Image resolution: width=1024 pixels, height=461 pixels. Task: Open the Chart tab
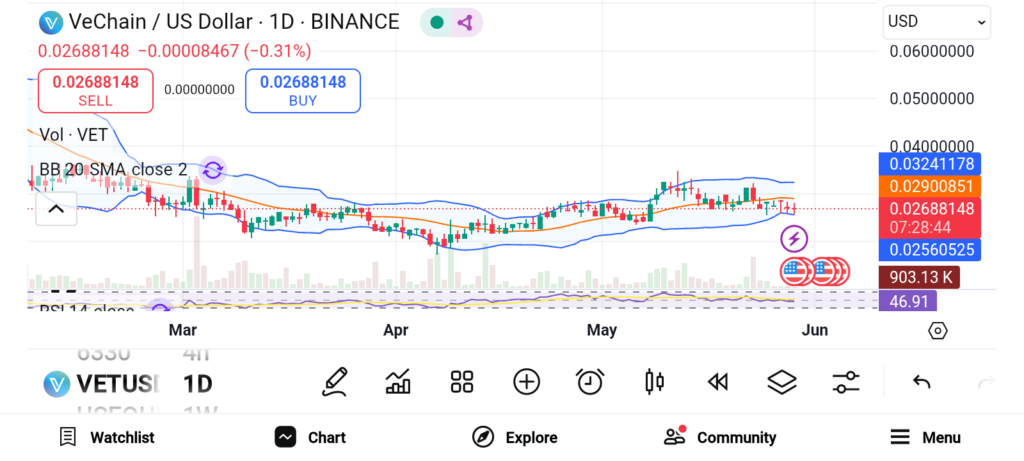click(310, 437)
